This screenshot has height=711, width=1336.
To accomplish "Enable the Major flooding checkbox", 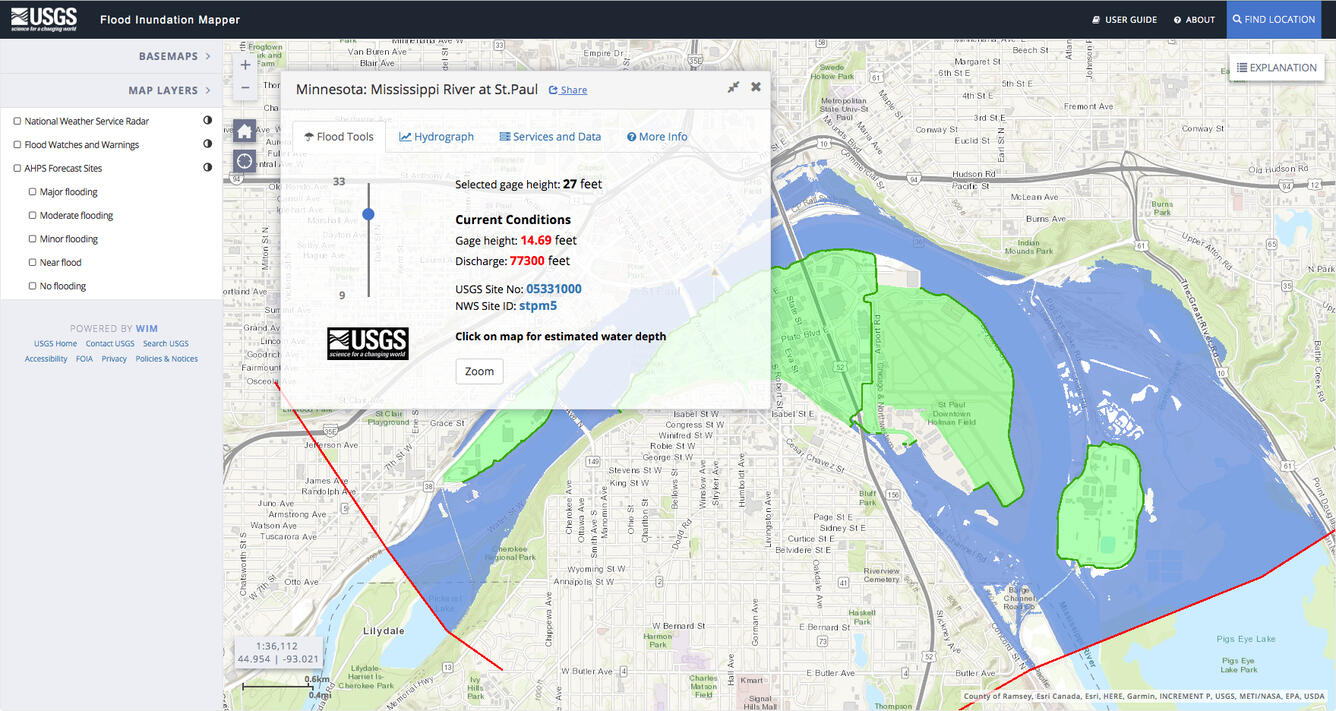I will 33,191.
